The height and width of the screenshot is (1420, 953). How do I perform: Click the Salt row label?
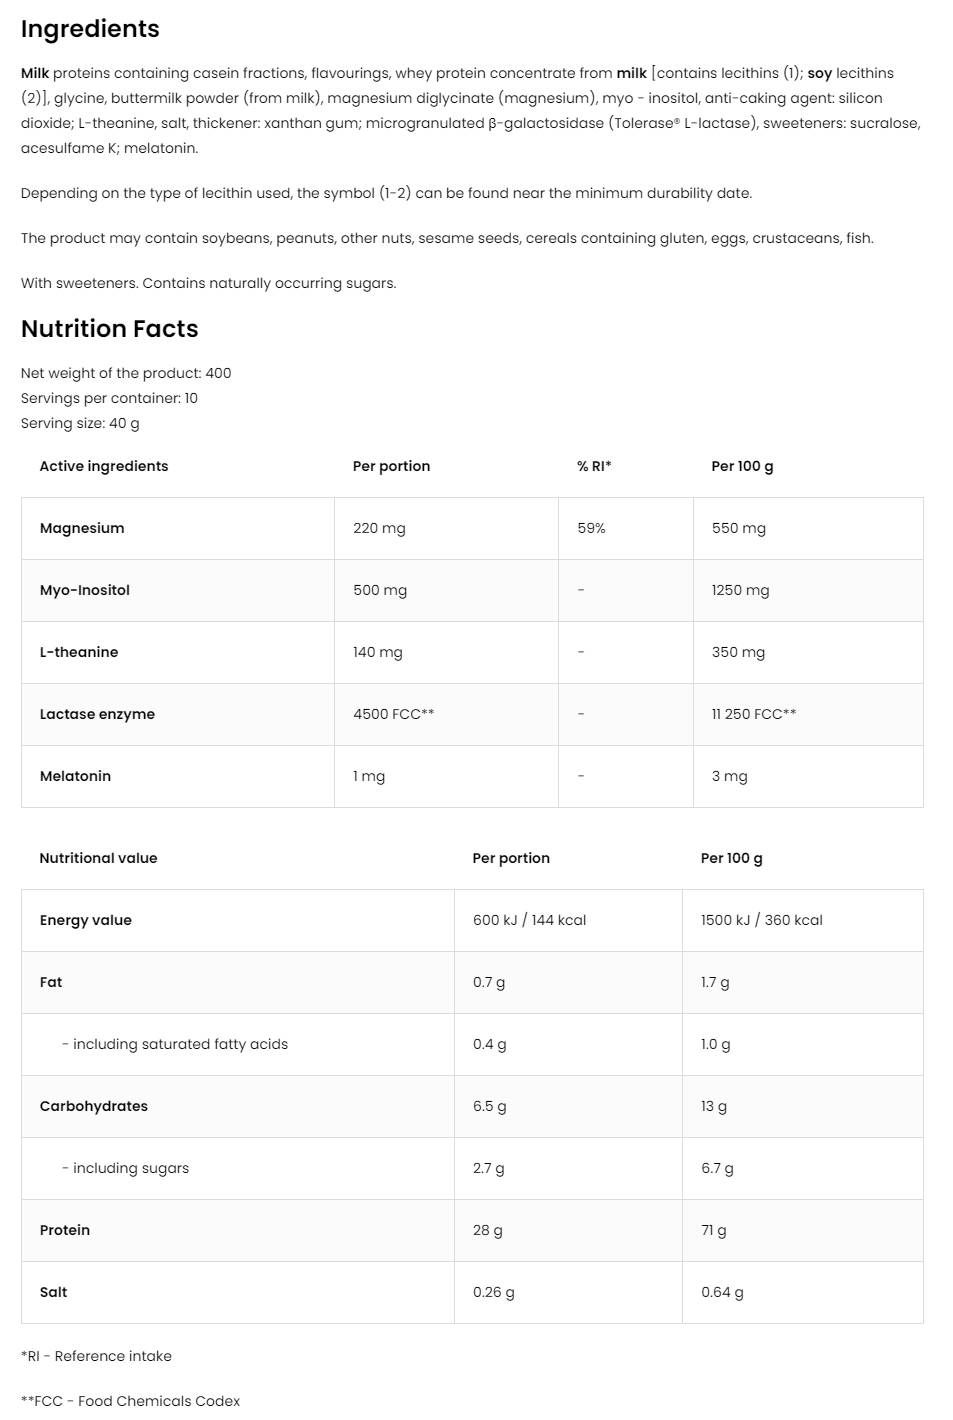[54, 1292]
